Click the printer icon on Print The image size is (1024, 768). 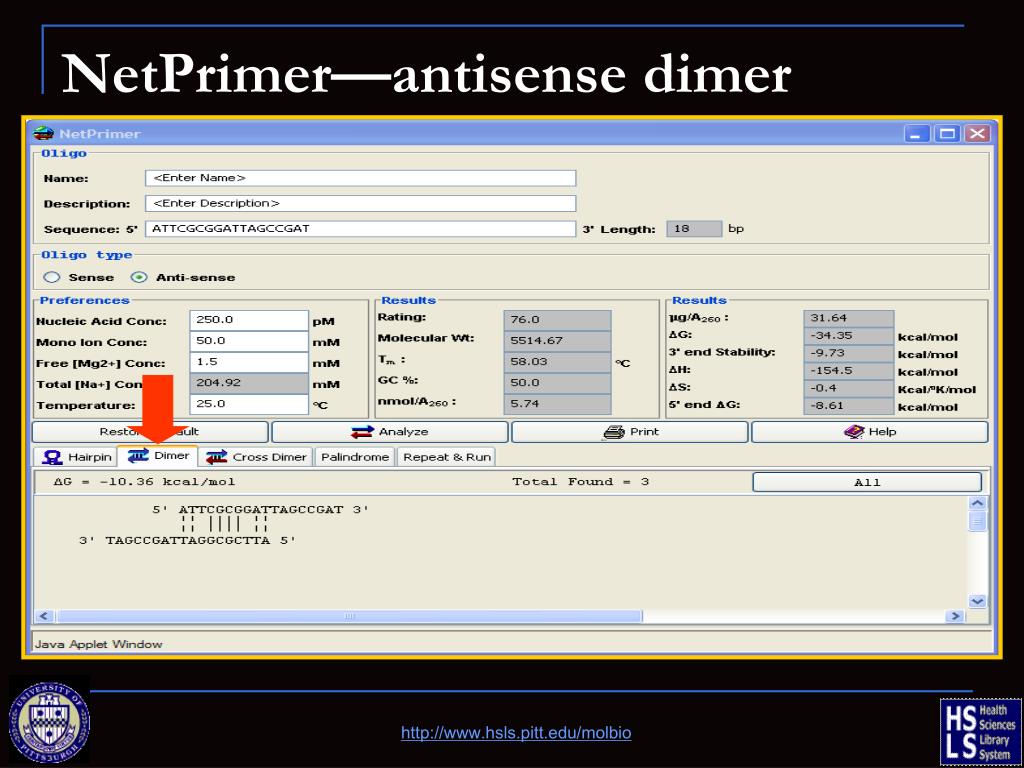click(614, 432)
